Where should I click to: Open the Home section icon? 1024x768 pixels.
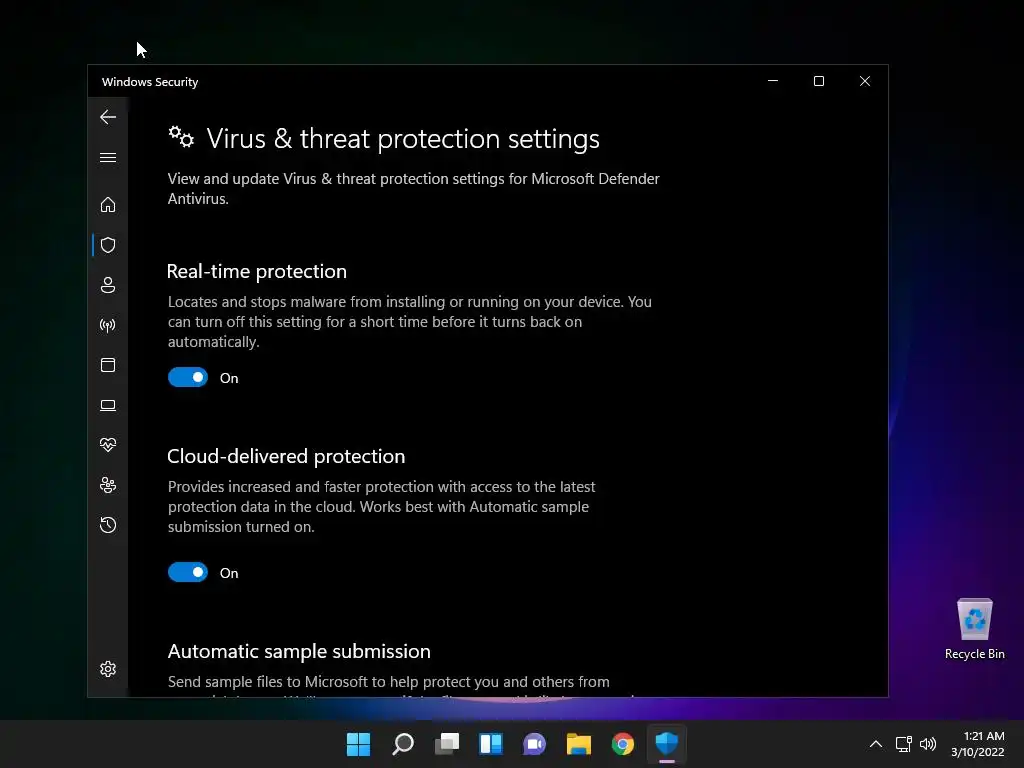pyautogui.click(x=108, y=205)
